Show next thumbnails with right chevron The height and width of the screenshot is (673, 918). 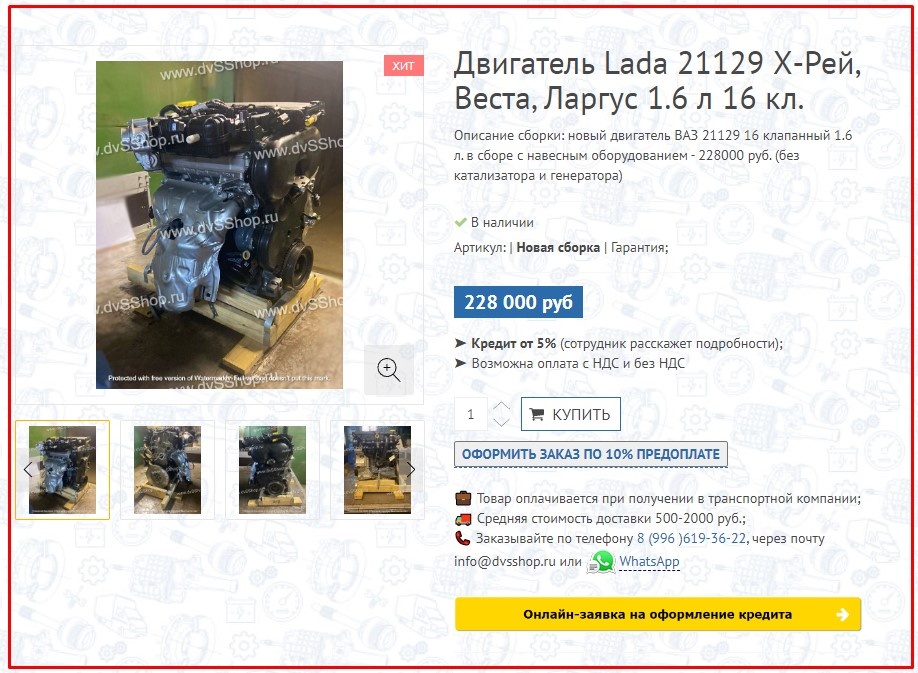click(411, 469)
